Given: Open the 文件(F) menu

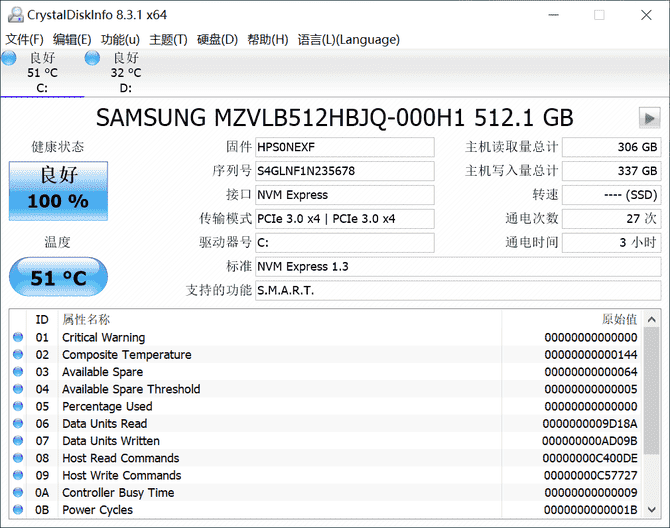Looking at the screenshot, I should [24, 39].
